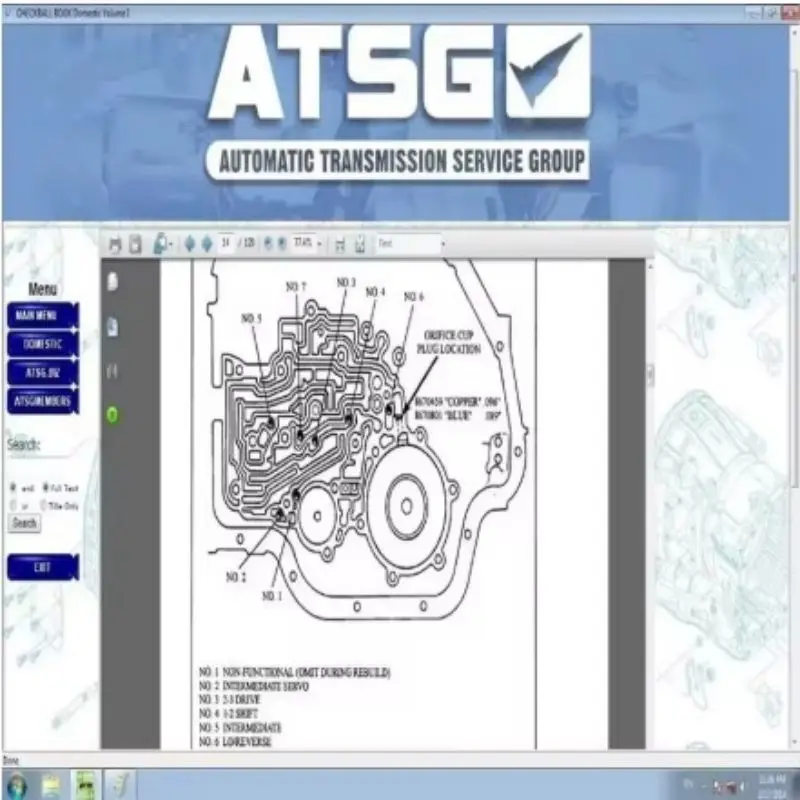The height and width of the screenshot is (800, 800).
Task: Open the page thumbnails panel icon
Action: pos(113,282)
